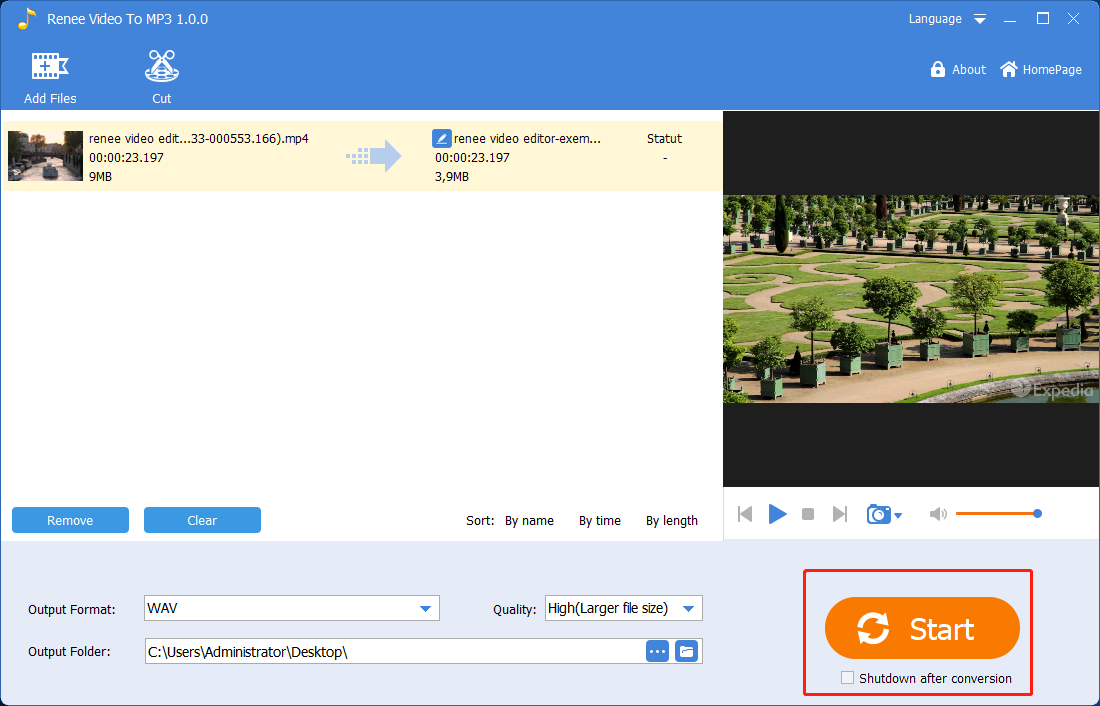Image resolution: width=1100 pixels, height=706 pixels.
Task: Click the Start conversion button
Action: pos(921,629)
